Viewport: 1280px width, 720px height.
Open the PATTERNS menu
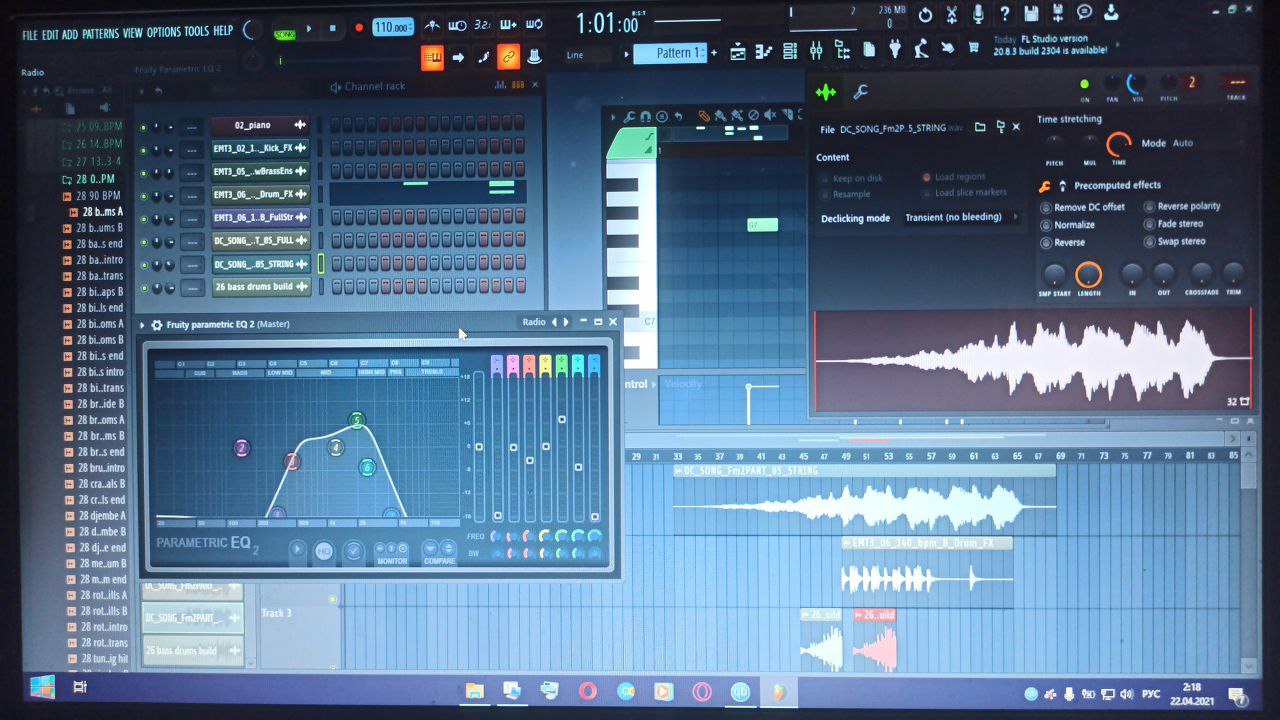pos(100,33)
